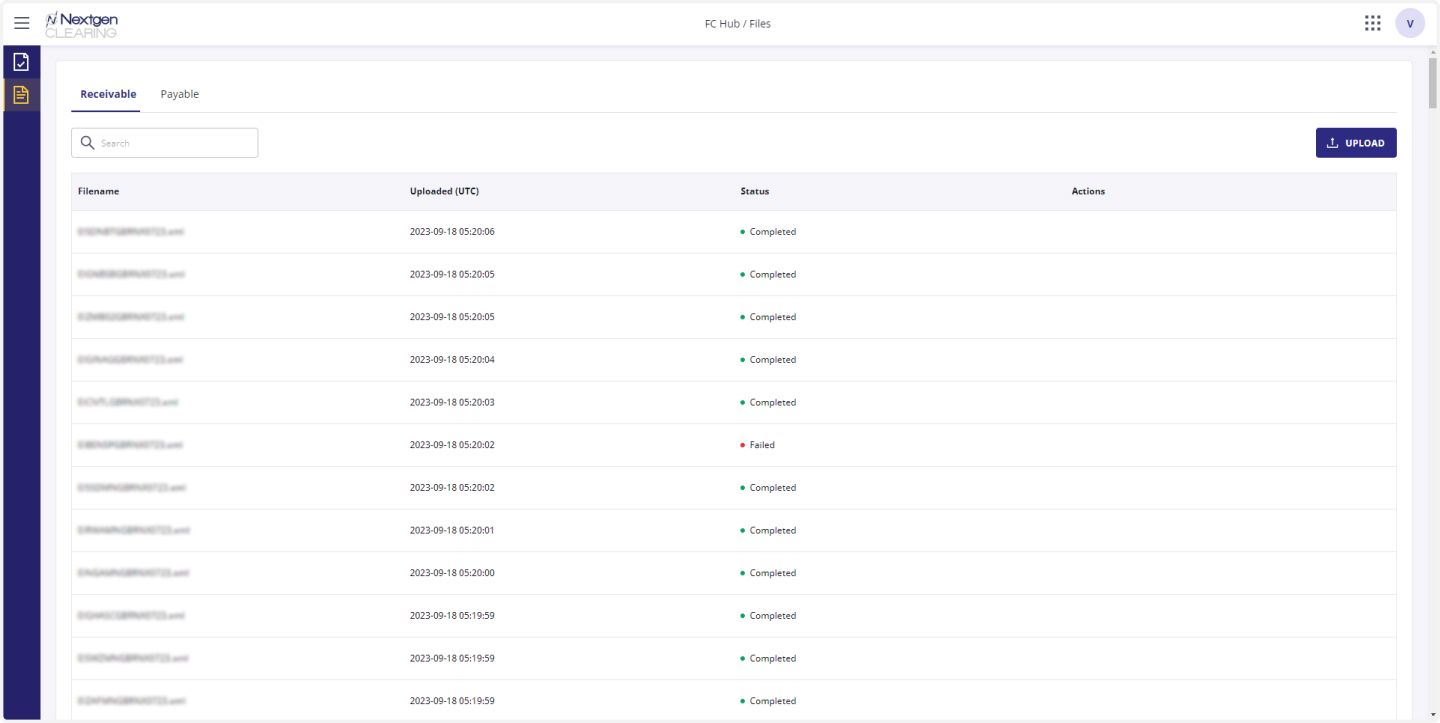Screen dimensions: 1440x723
Task: Click the Filename column header
Action: tap(98, 191)
